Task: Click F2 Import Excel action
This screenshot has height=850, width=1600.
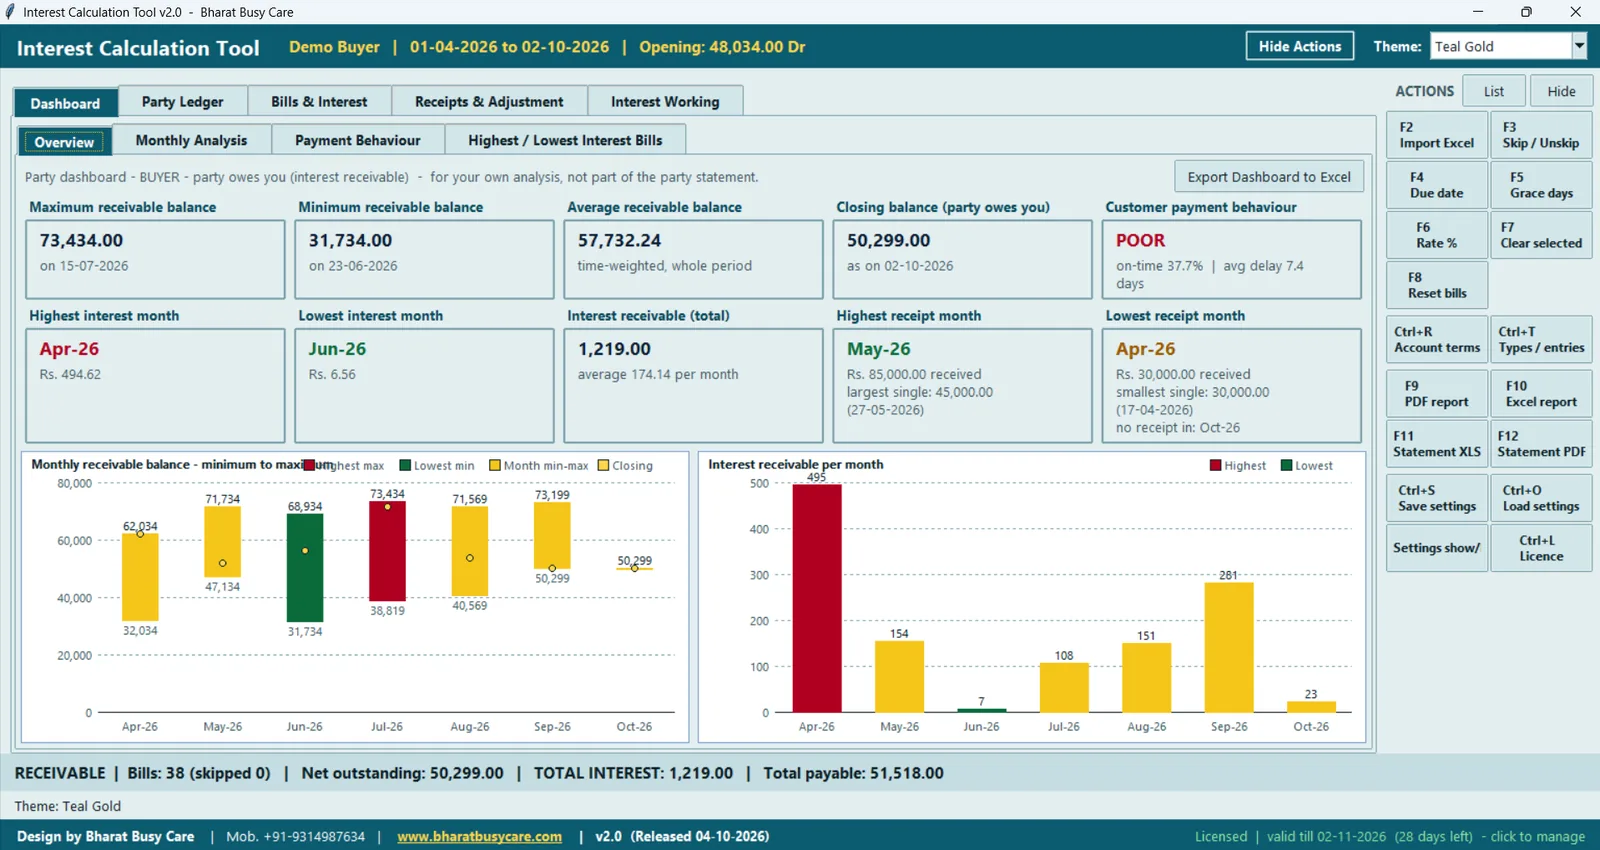Action: coord(1437,135)
